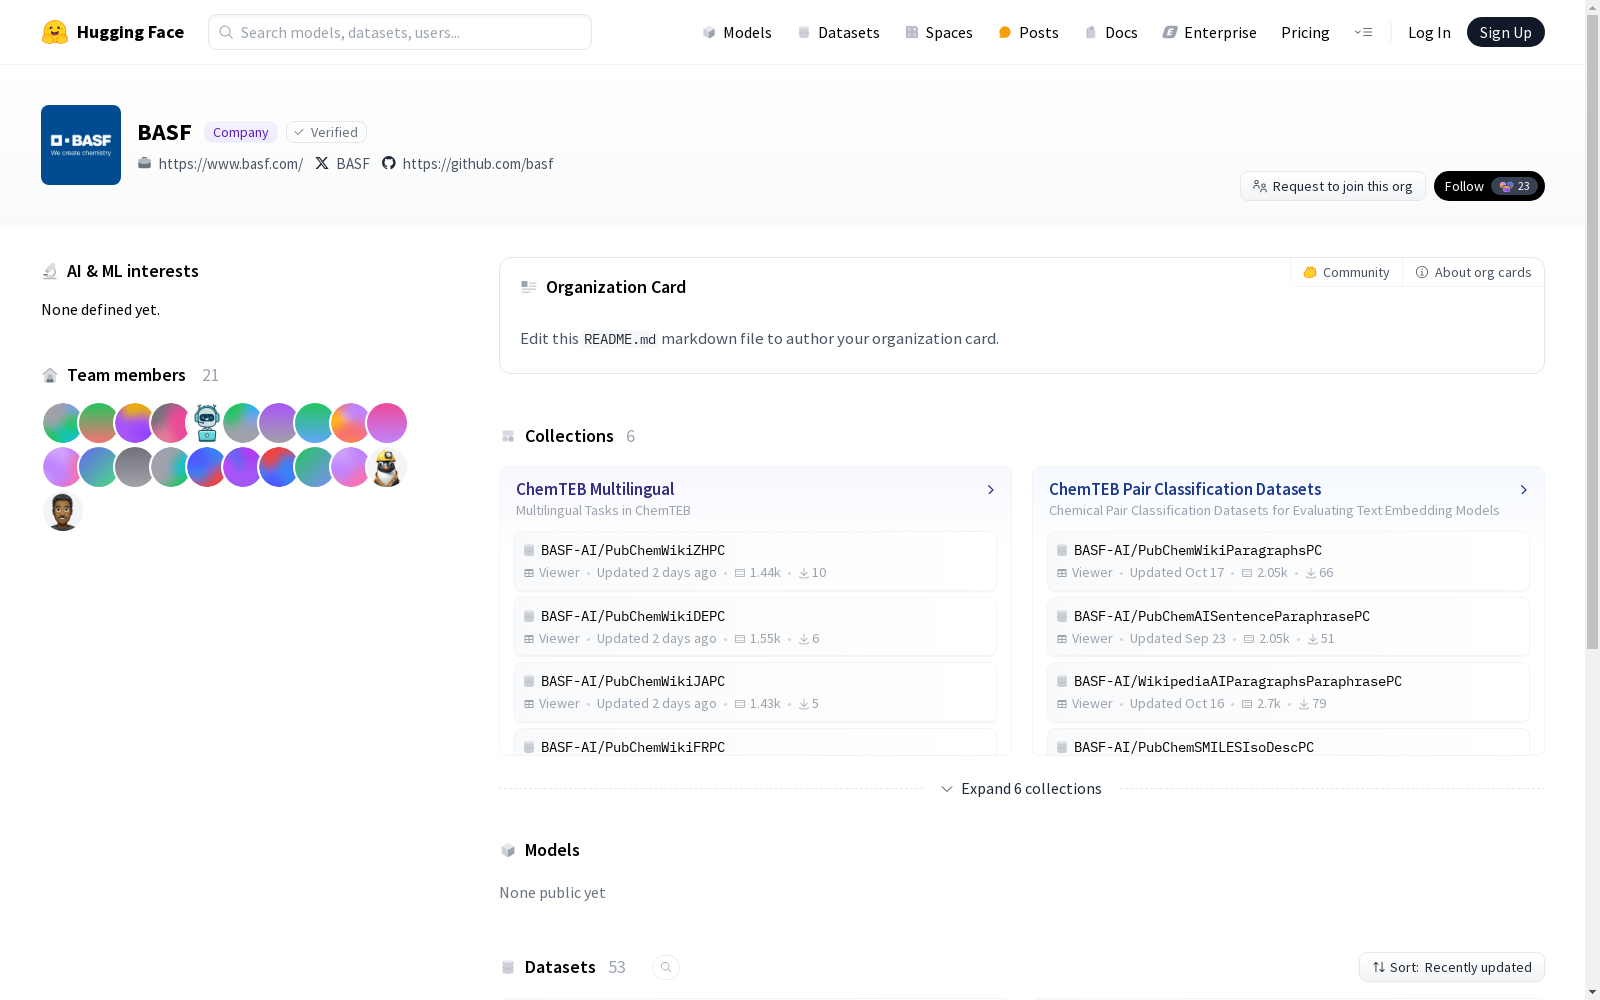Click the dataset icon for BASF-AI/PubChemWikiDEPC
The height and width of the screenshot is (1000, 1600).
(529, 616)
